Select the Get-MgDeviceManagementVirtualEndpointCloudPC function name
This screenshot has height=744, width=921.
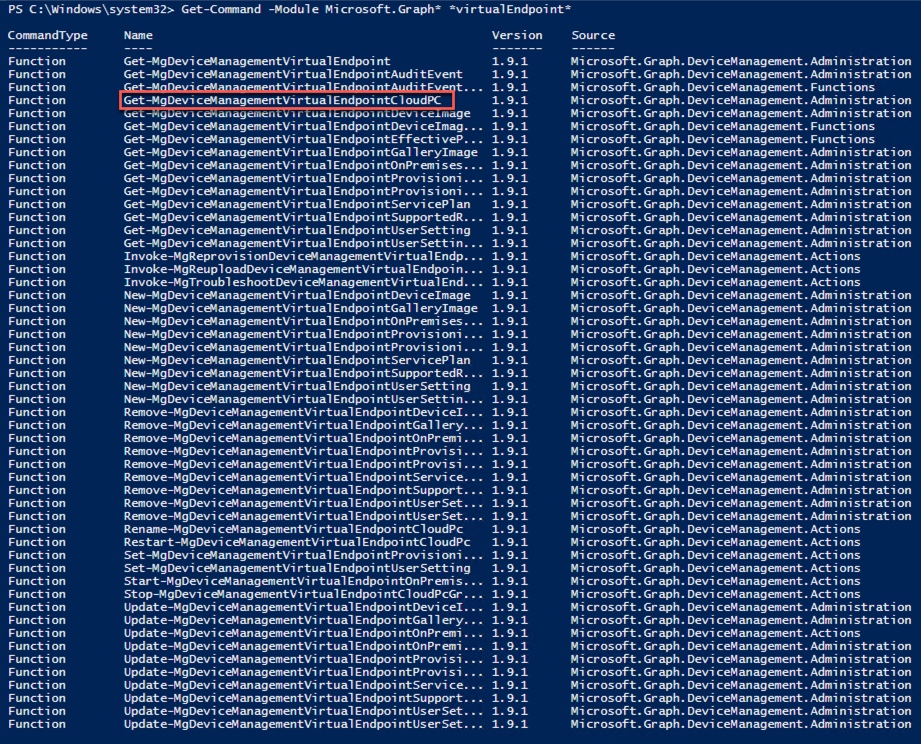click(282, 100)
